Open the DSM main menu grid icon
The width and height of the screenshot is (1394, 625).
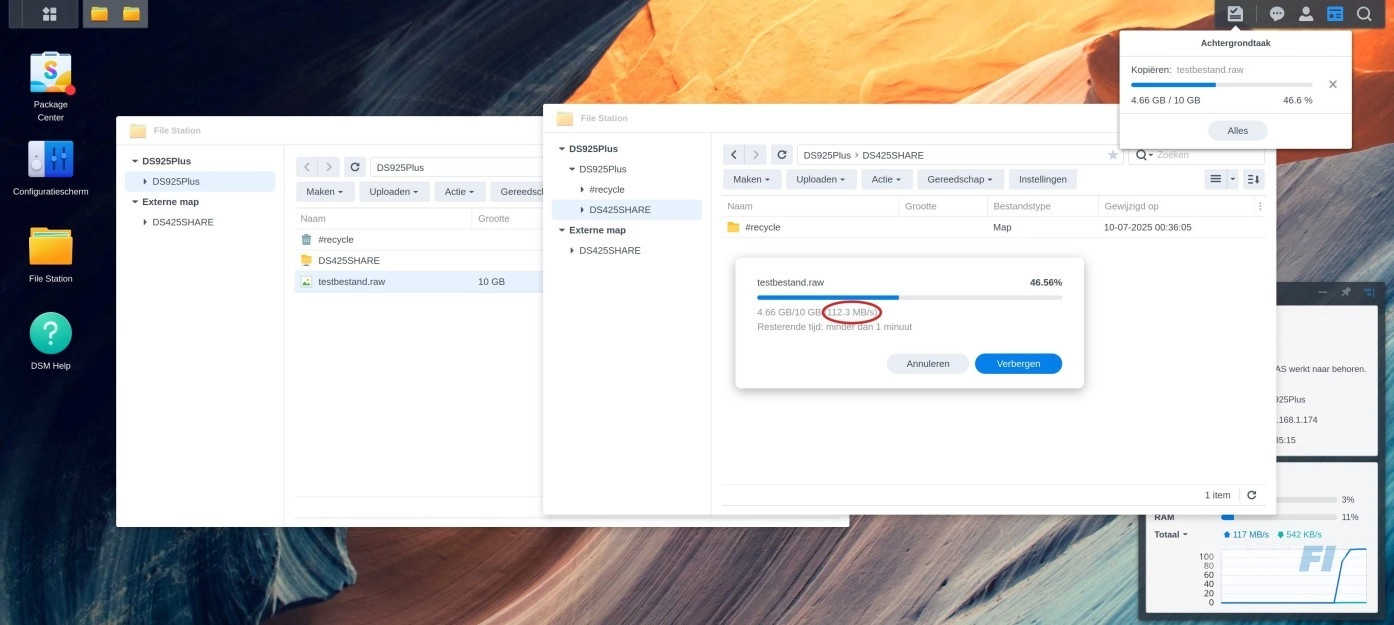click(49, 14)
